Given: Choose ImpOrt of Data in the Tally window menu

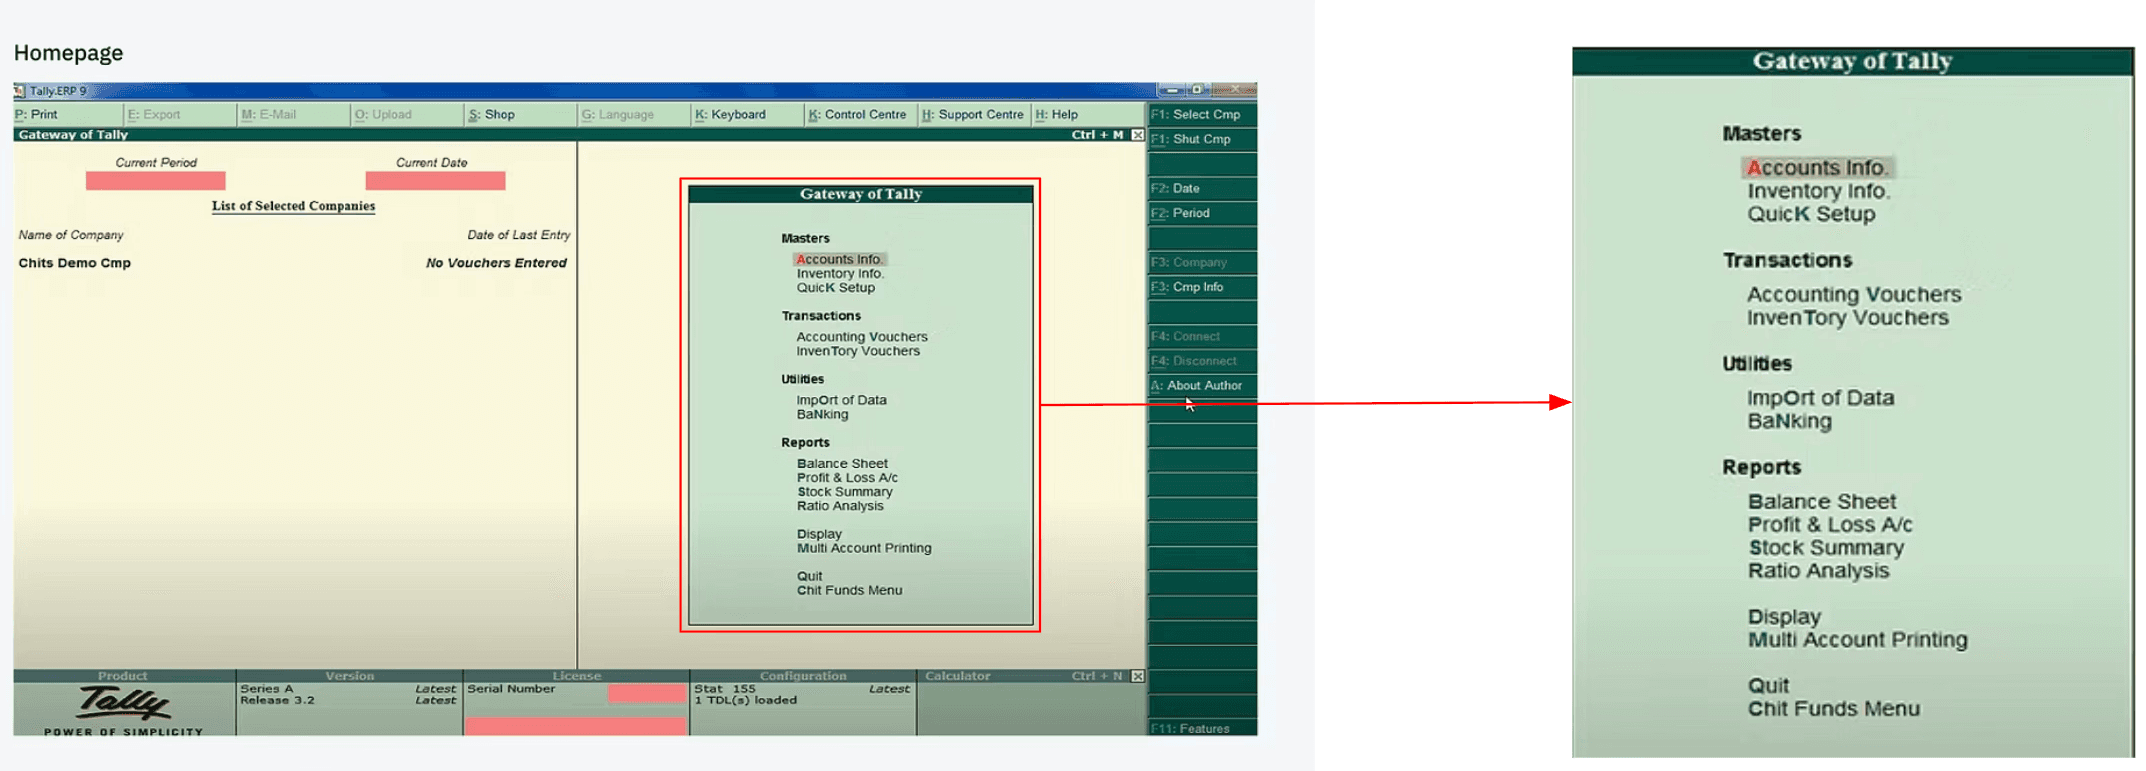Looking at the screenshot, I should point(841,401).
